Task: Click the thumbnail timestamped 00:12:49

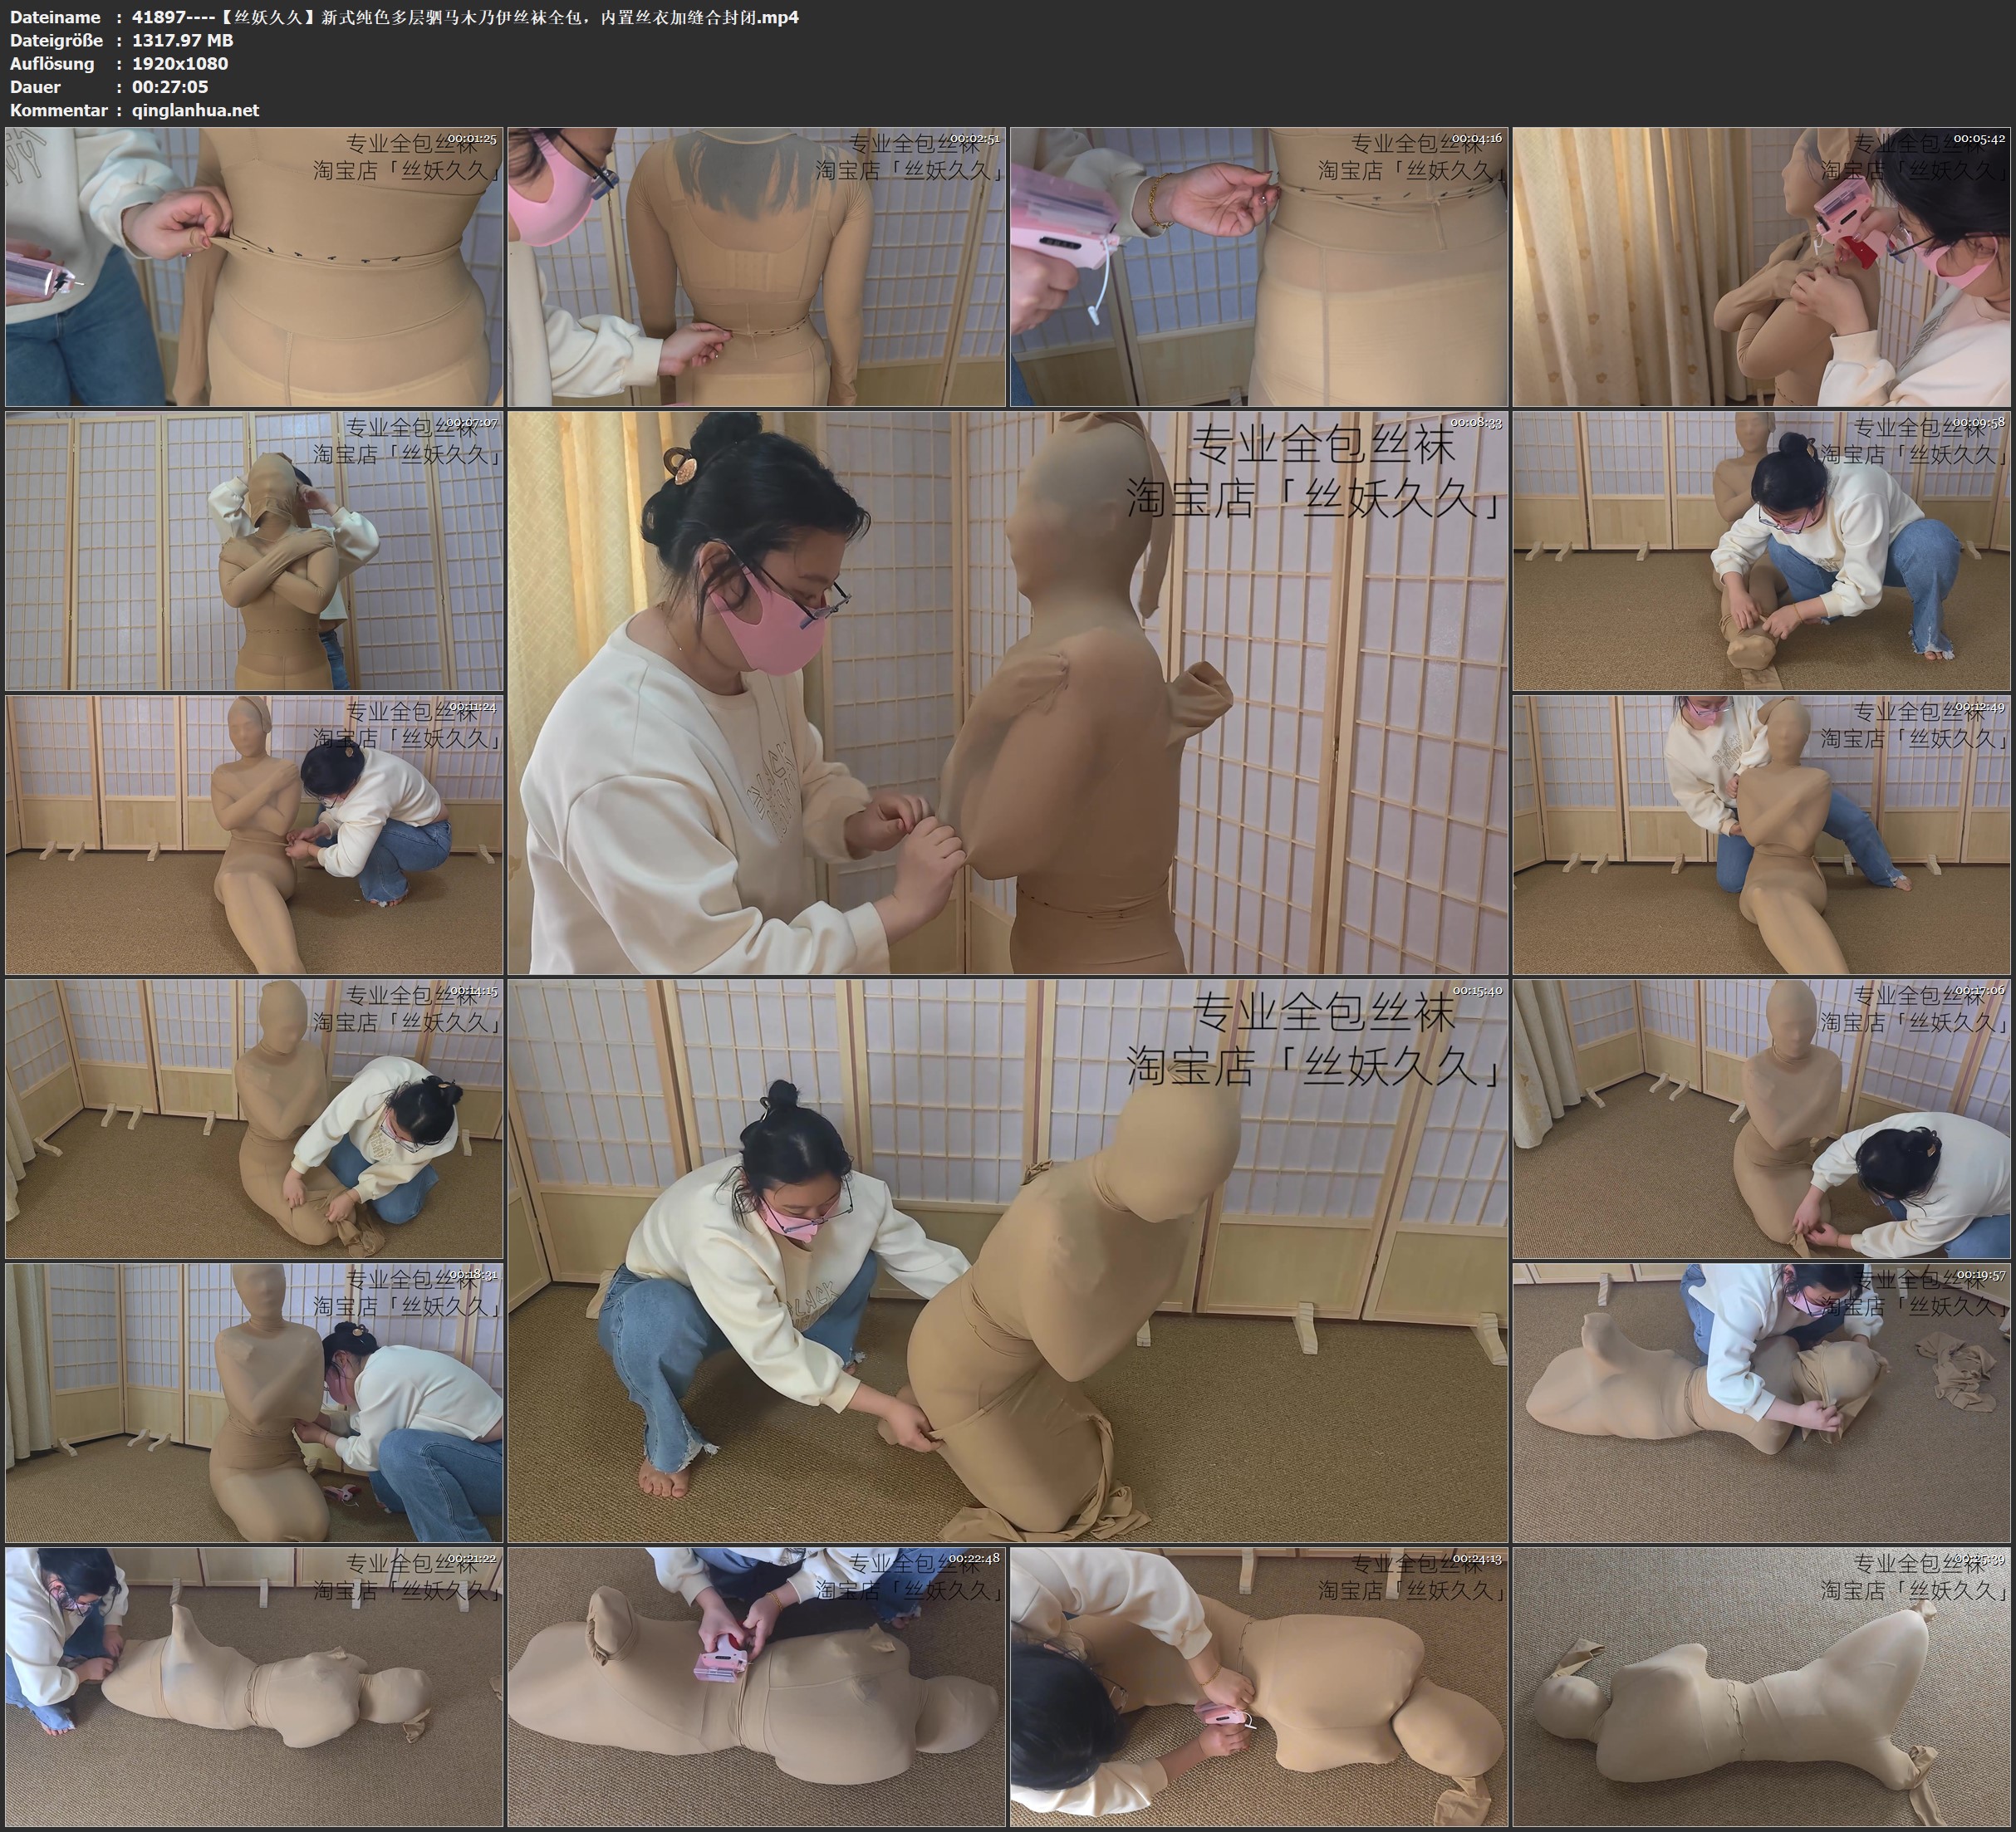Action: point(1762,835)
